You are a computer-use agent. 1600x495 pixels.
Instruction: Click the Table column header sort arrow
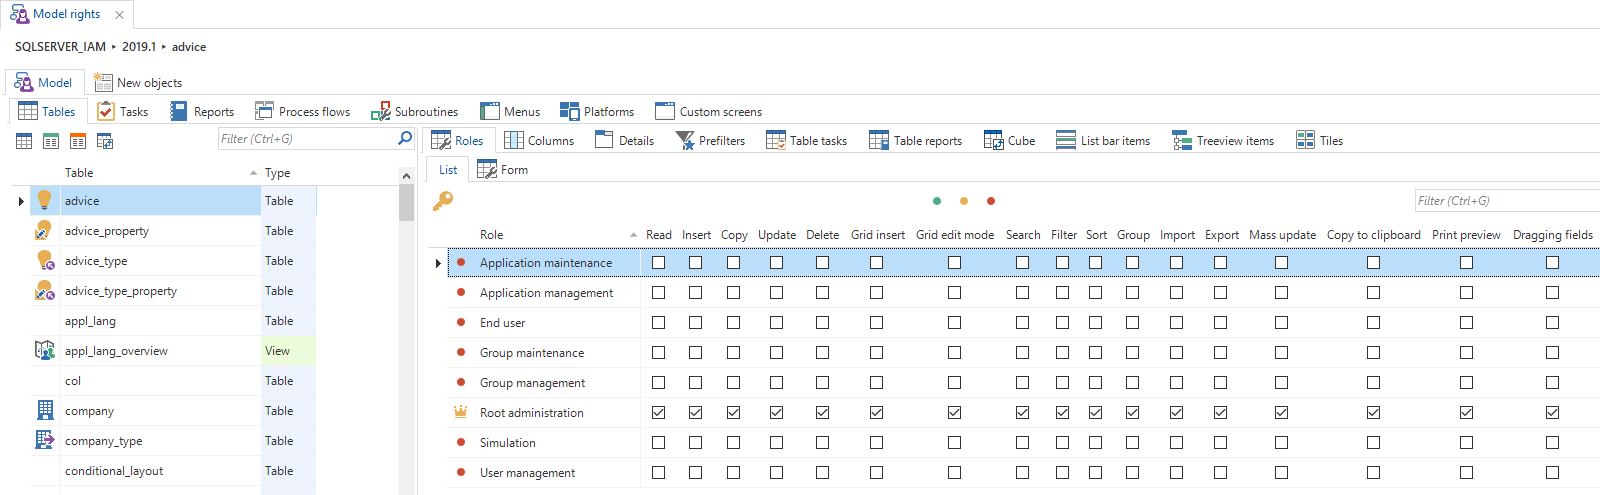tap(253, 173)
